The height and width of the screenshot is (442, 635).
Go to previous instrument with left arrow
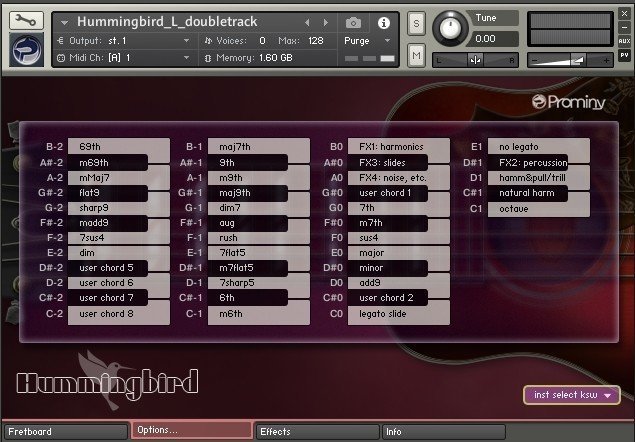pos(307,23)
